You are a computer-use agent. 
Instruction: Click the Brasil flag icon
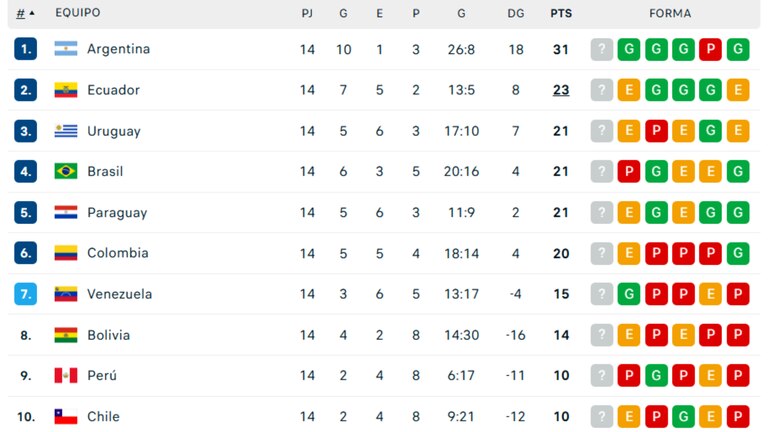pyautogui.click(x=66, y=171)
